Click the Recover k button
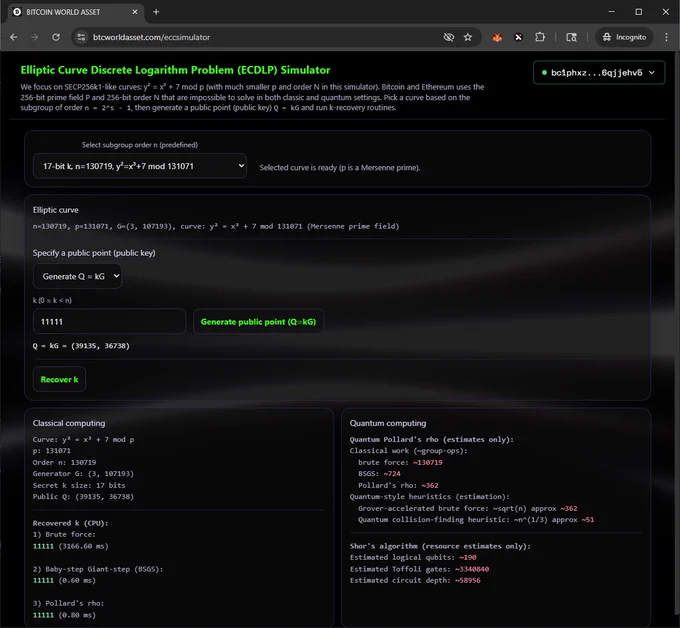This screenshot has height=628, width=680. pyautogui.click(x=59, y=379)
